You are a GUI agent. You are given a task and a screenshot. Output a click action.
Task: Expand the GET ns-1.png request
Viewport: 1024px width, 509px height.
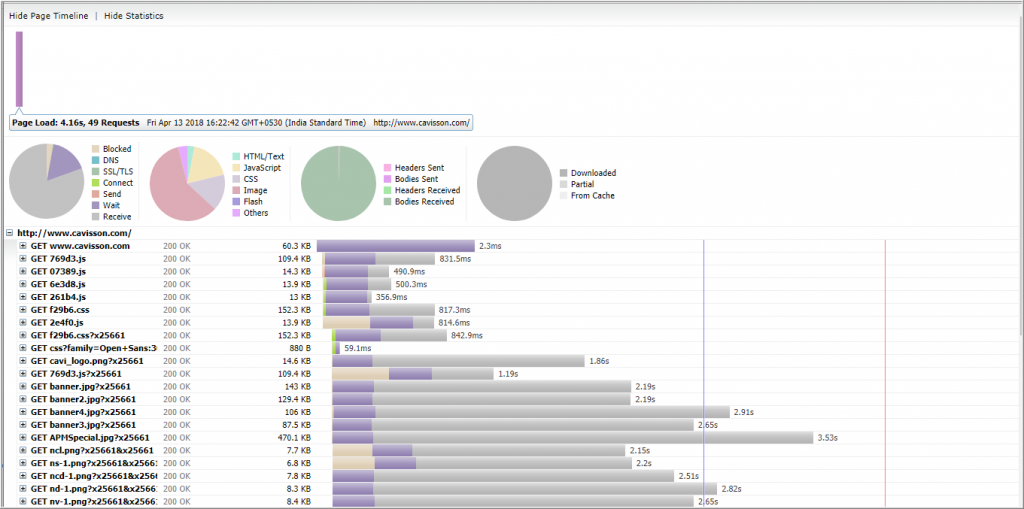[23, 463]
